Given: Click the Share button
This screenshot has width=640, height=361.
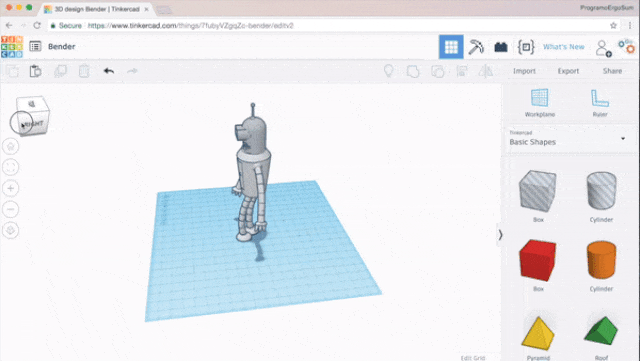Looking at the screenshot, I should [x=612, y=71].
